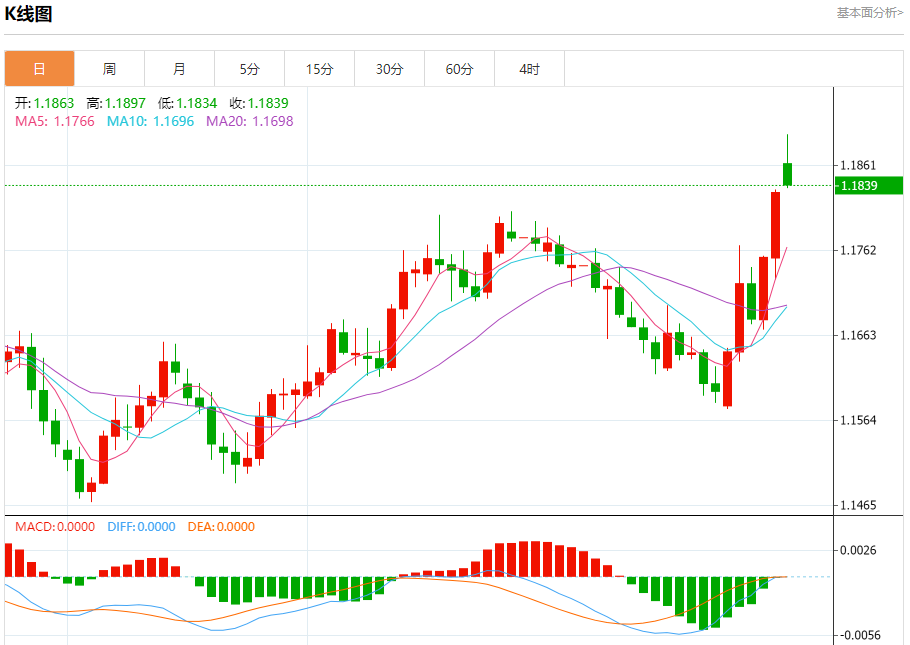Viewport: 910px width, 645px height.
Task: Click the MA20 legend label
Action: [x=249, y=121]
